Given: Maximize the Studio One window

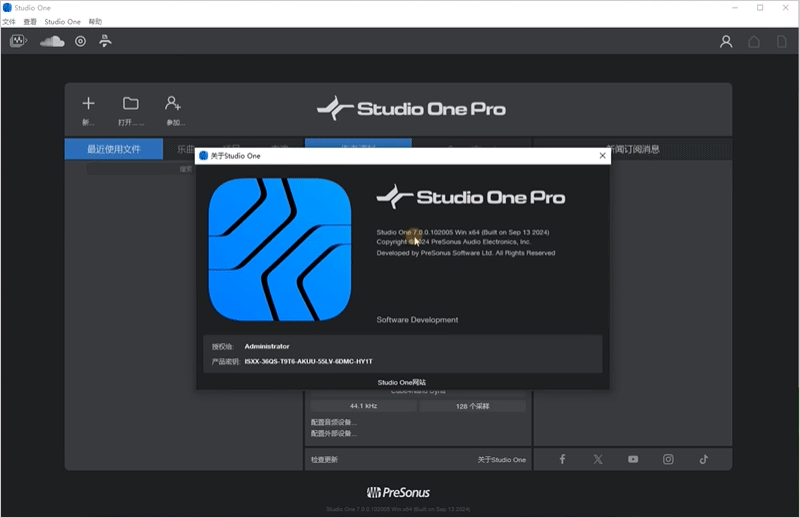Looking at the screenshot, I should tap(760, 8).
